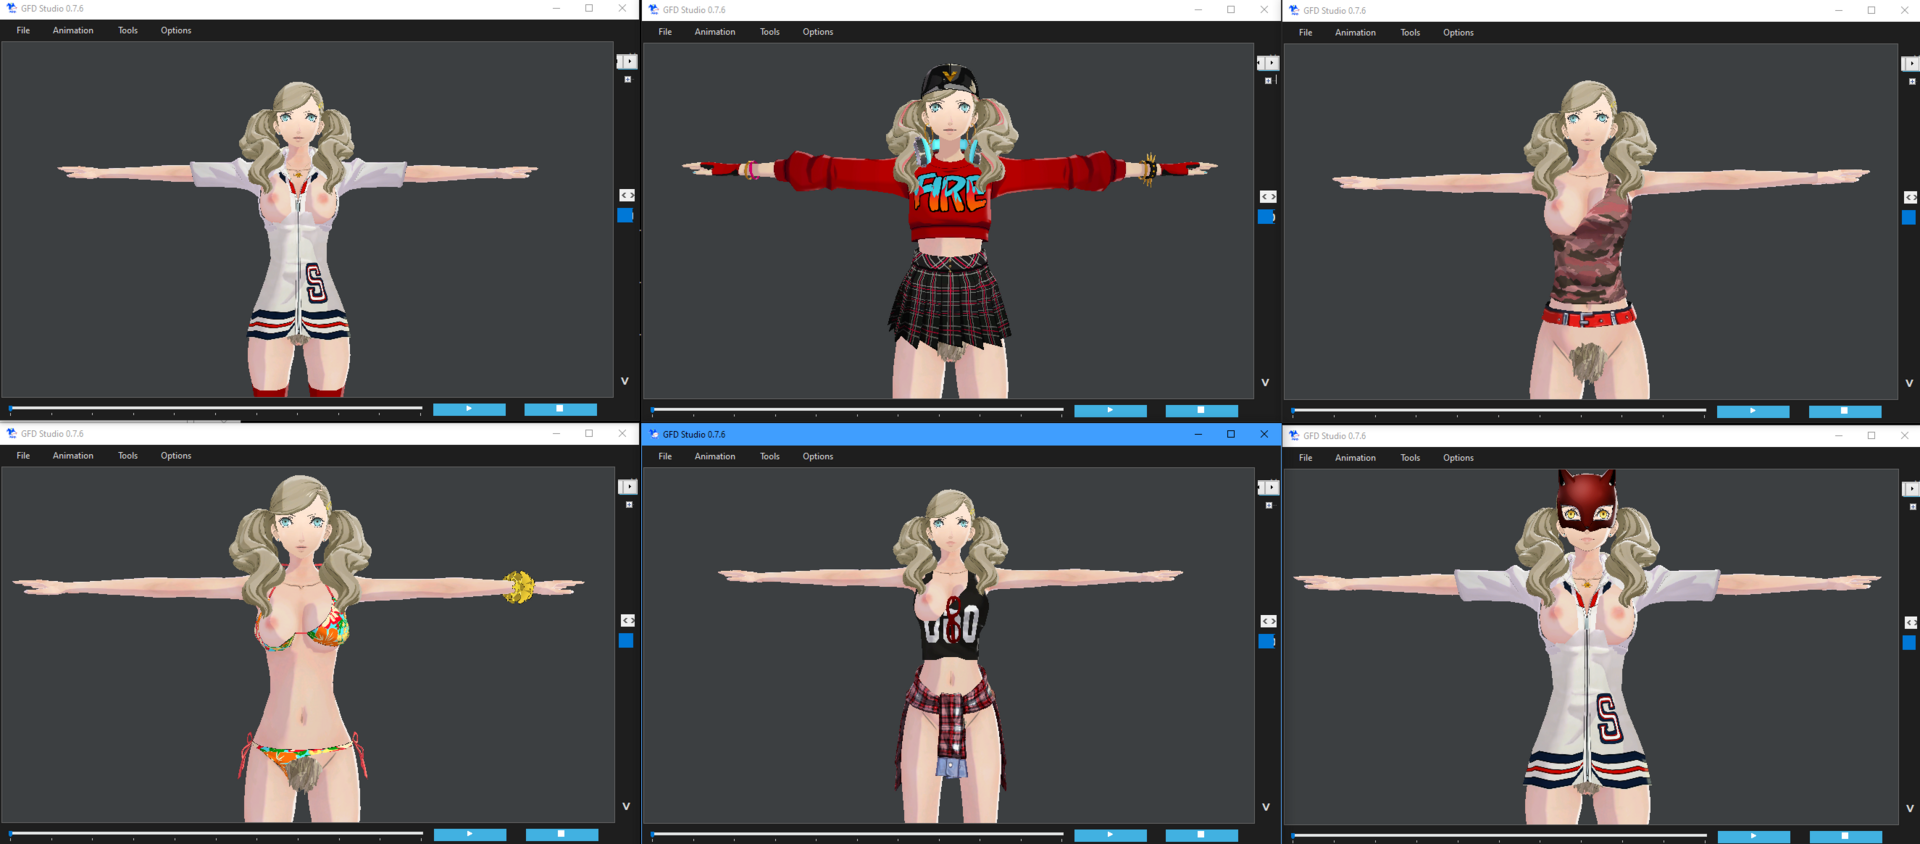
Task: Open File menu in active plaid-shirt window
Action: coord(665,457)
